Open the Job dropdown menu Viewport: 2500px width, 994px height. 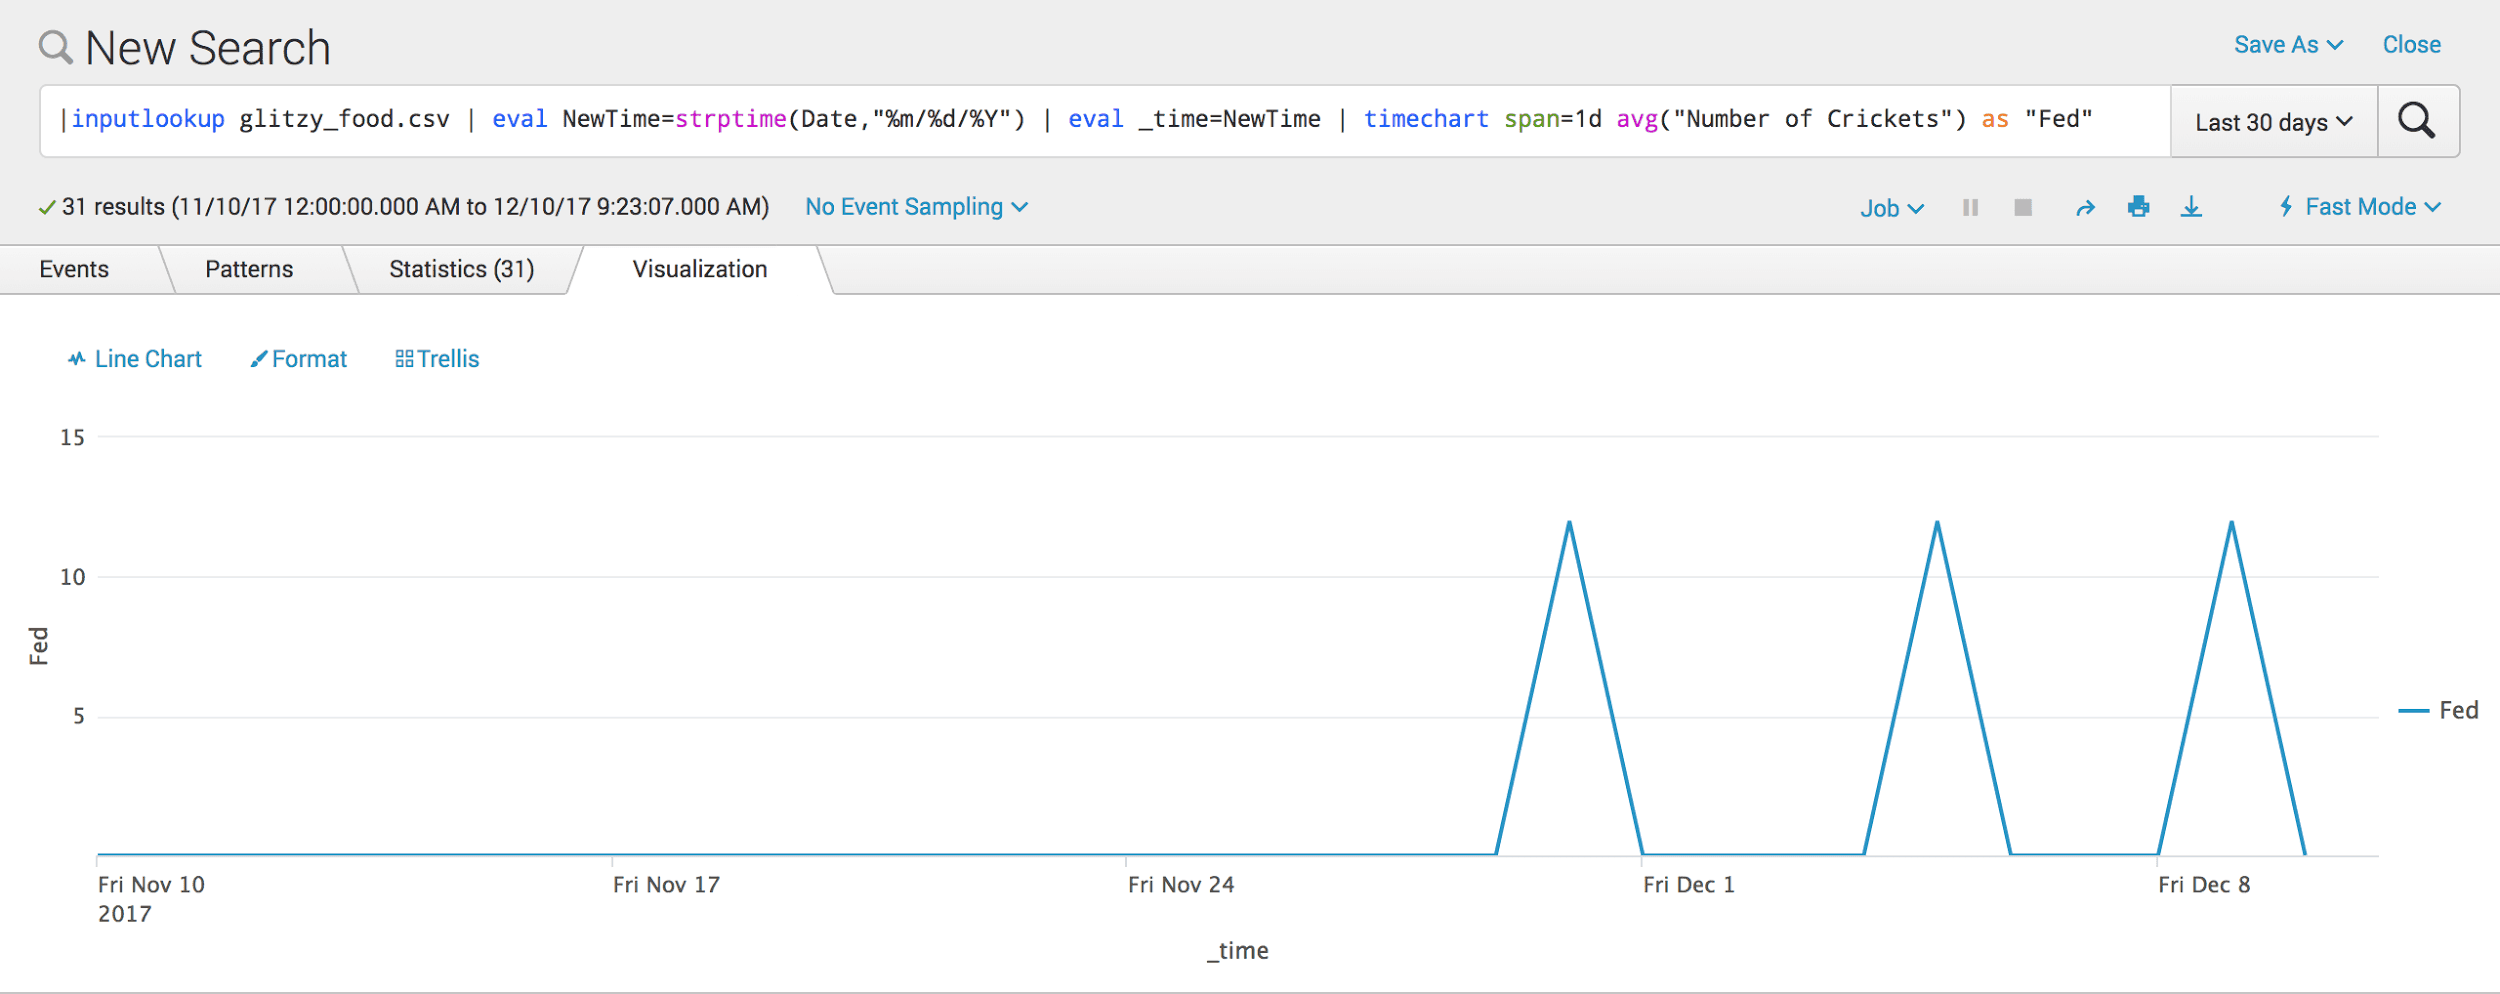tap(1891, 208)
